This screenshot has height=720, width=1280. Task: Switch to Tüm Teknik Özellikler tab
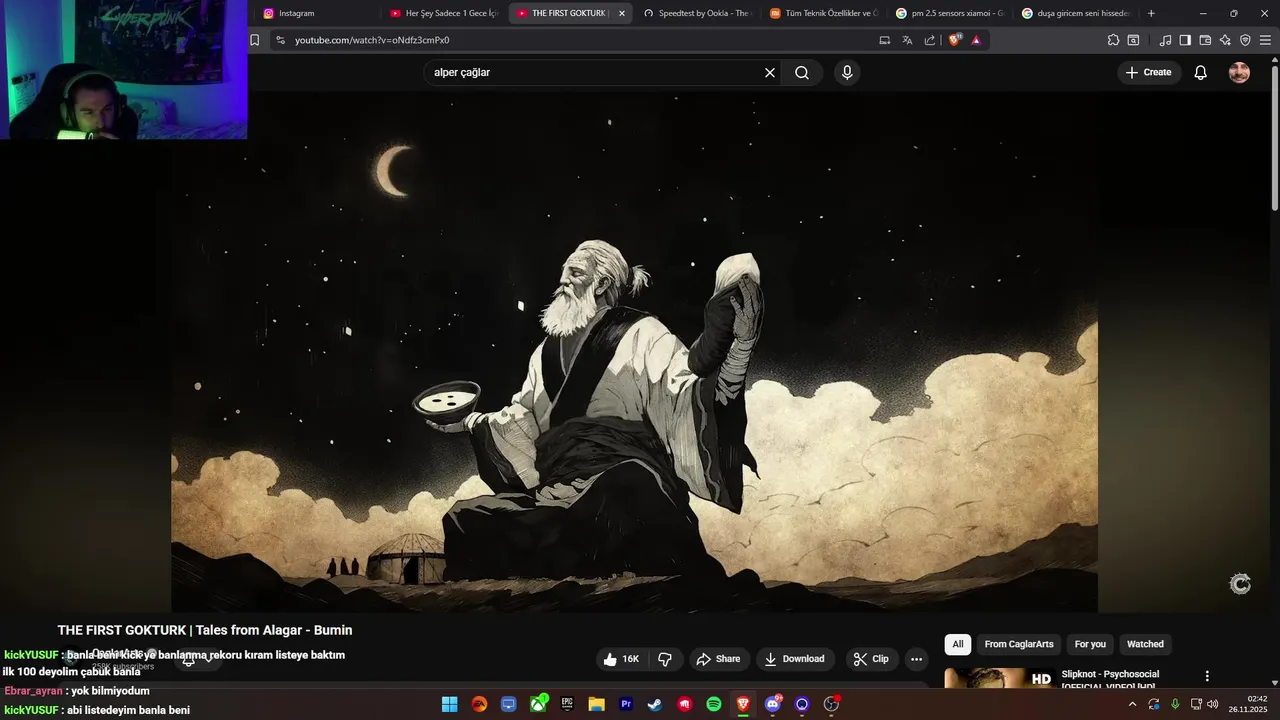(822, 13)
